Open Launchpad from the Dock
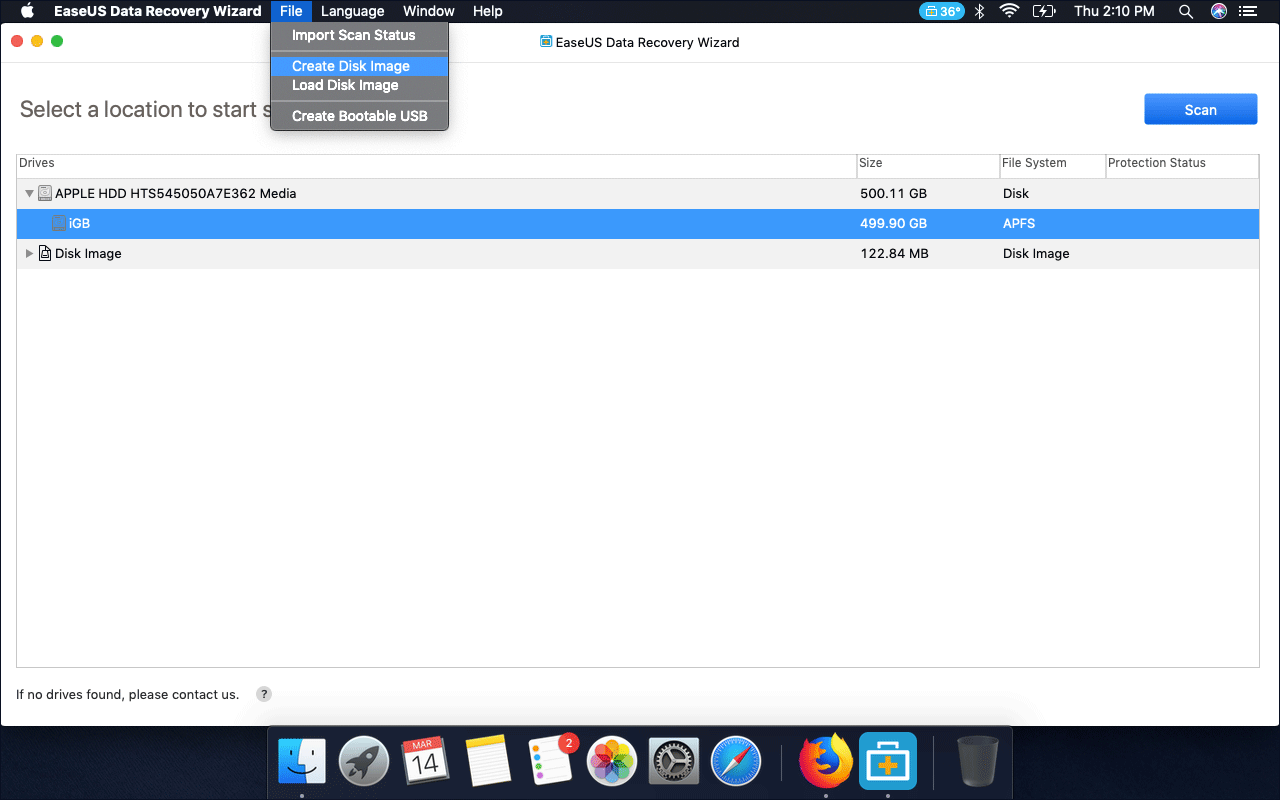 (x=363, y=760)
